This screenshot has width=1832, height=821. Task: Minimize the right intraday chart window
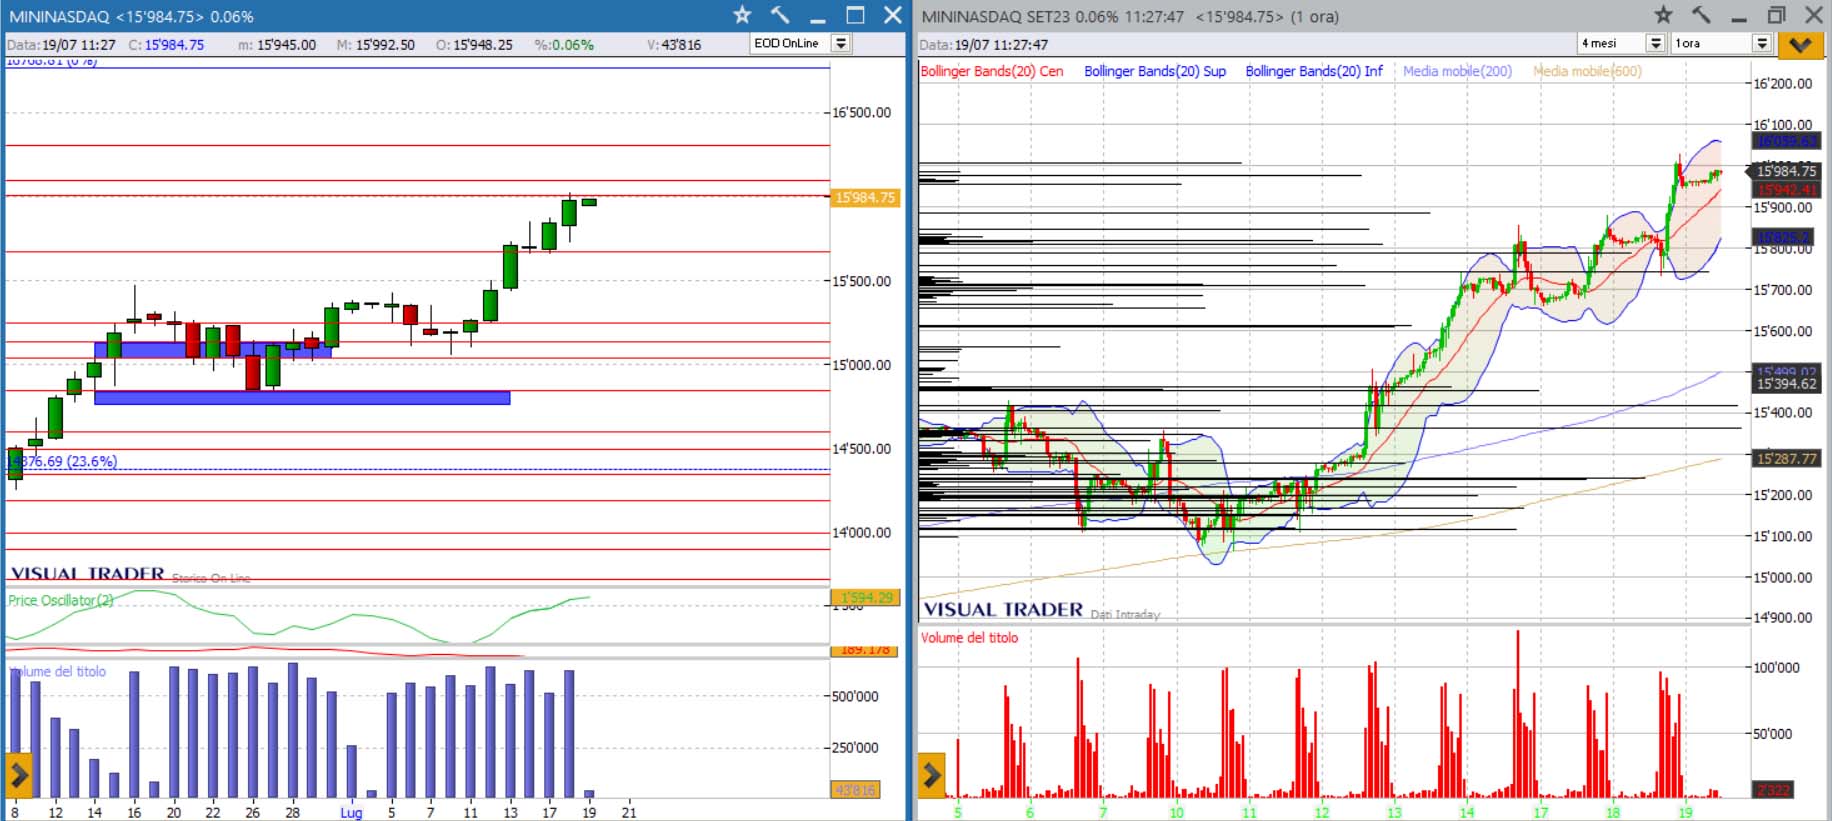[x=1739, y=20]
